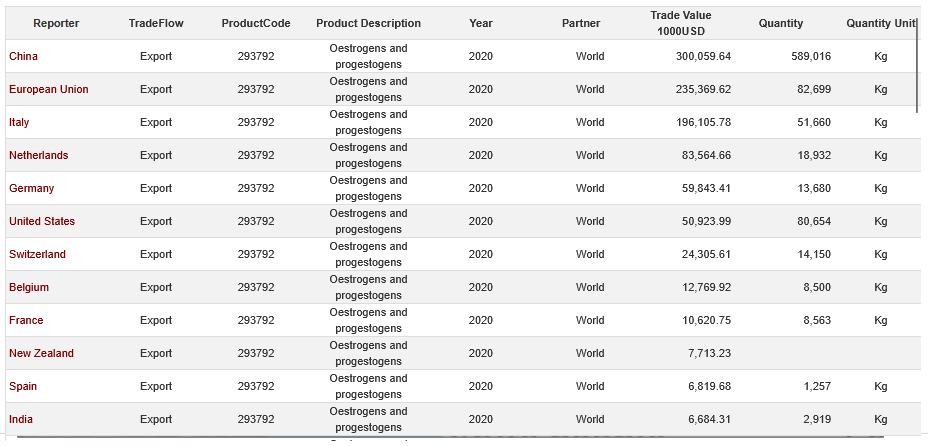Select the Netherlands reporter link

39,155
